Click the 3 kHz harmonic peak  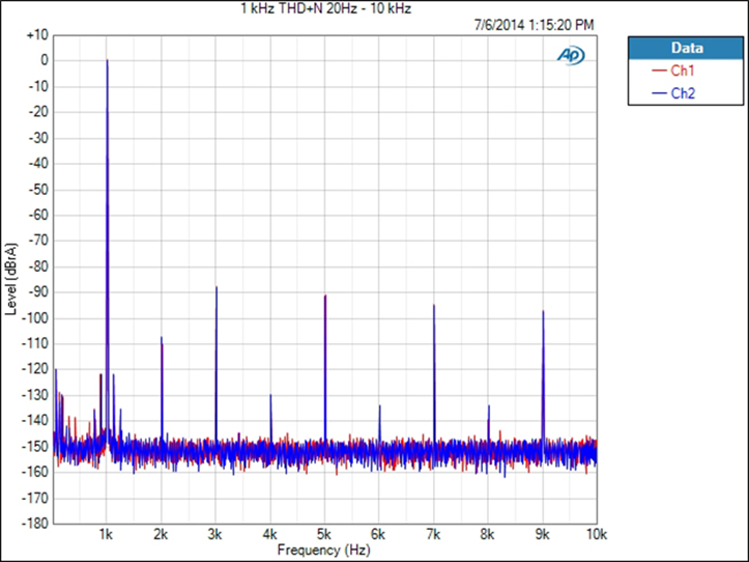pyautogui.click(x=216, y=289)
